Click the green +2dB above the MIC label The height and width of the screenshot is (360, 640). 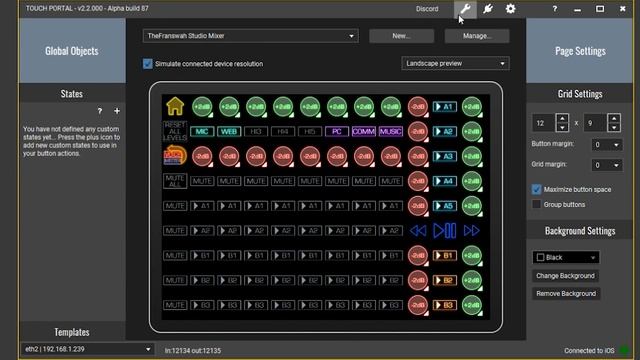pos(202,107)
